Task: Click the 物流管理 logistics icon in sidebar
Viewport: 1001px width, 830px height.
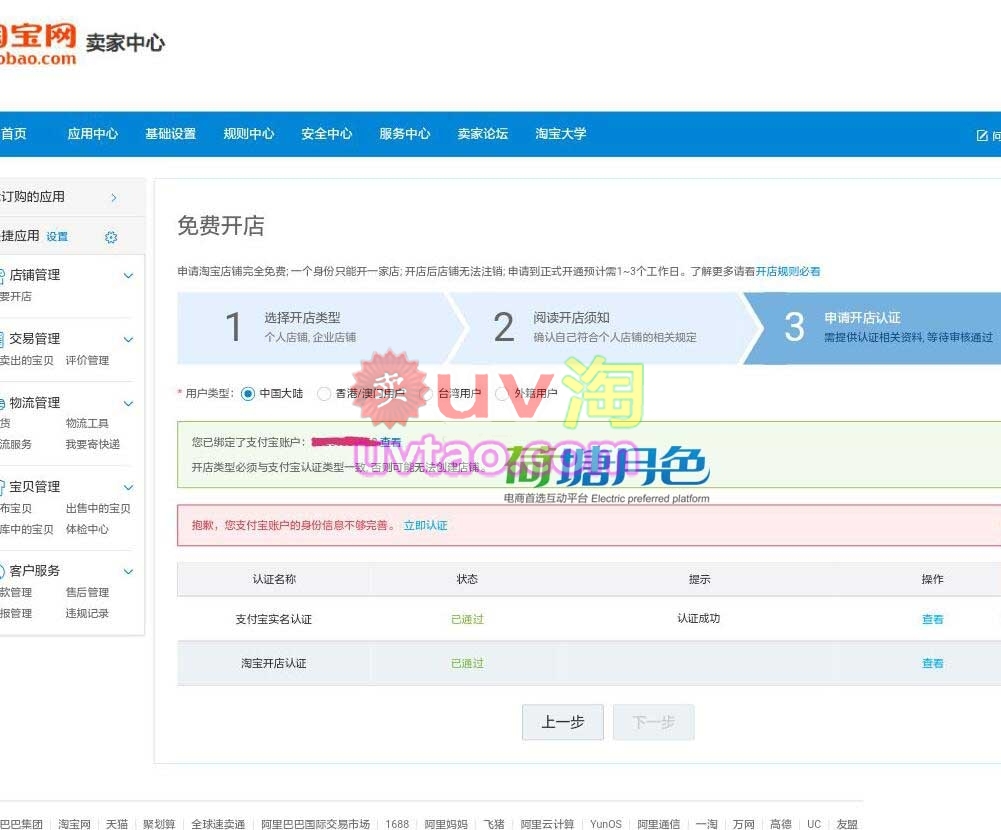Action: [x=2, y=403]
